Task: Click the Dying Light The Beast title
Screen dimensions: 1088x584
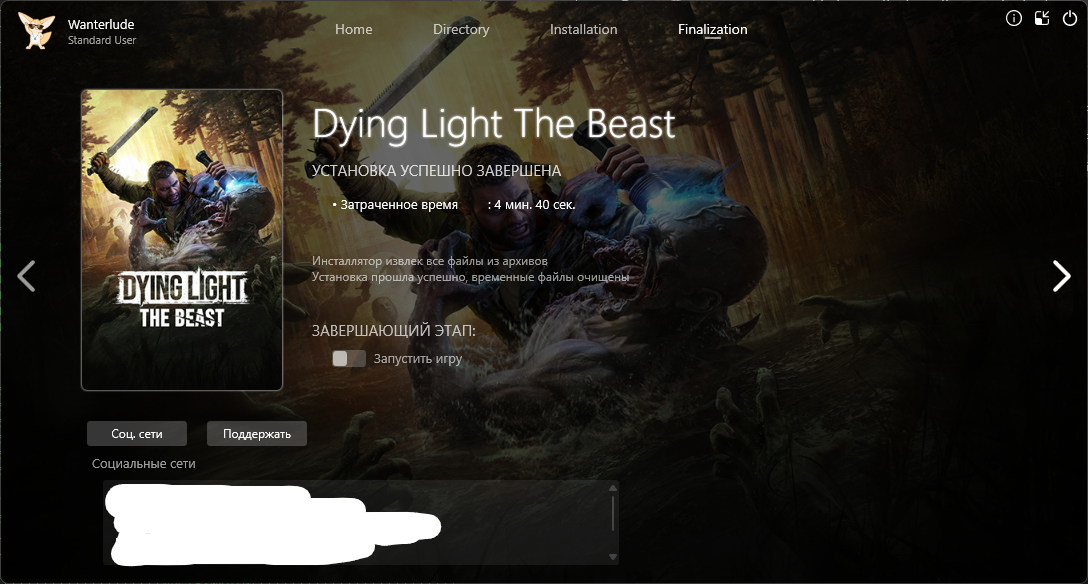Action: click(493, 125)
